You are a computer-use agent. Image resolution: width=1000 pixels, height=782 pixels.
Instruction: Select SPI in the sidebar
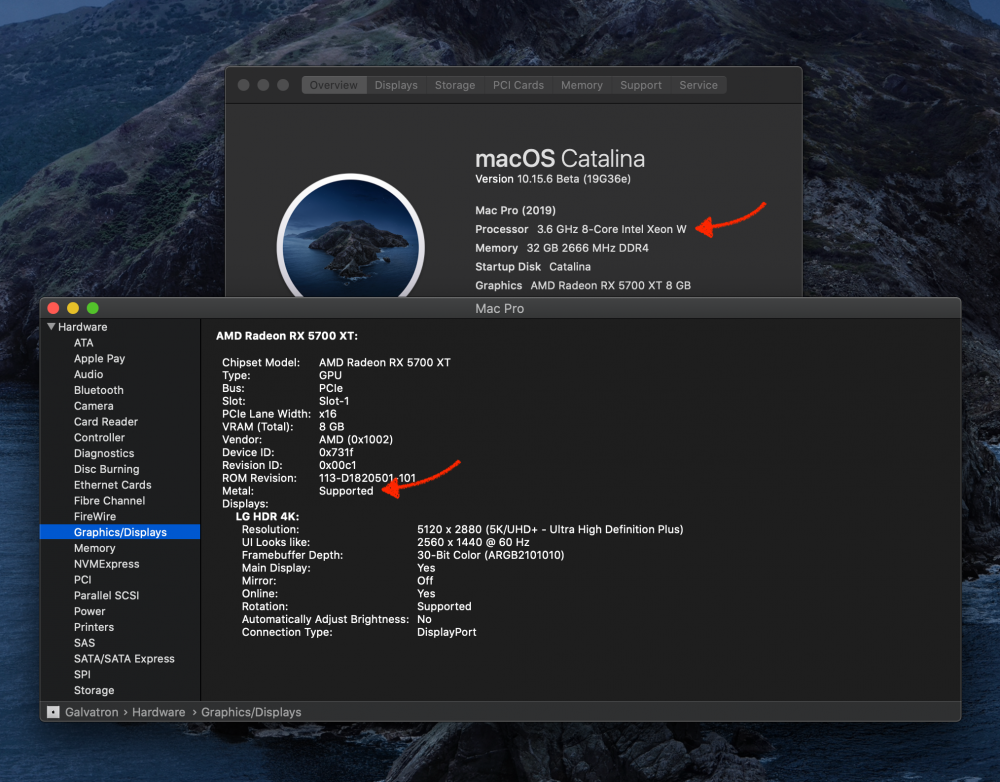point(82,674)
